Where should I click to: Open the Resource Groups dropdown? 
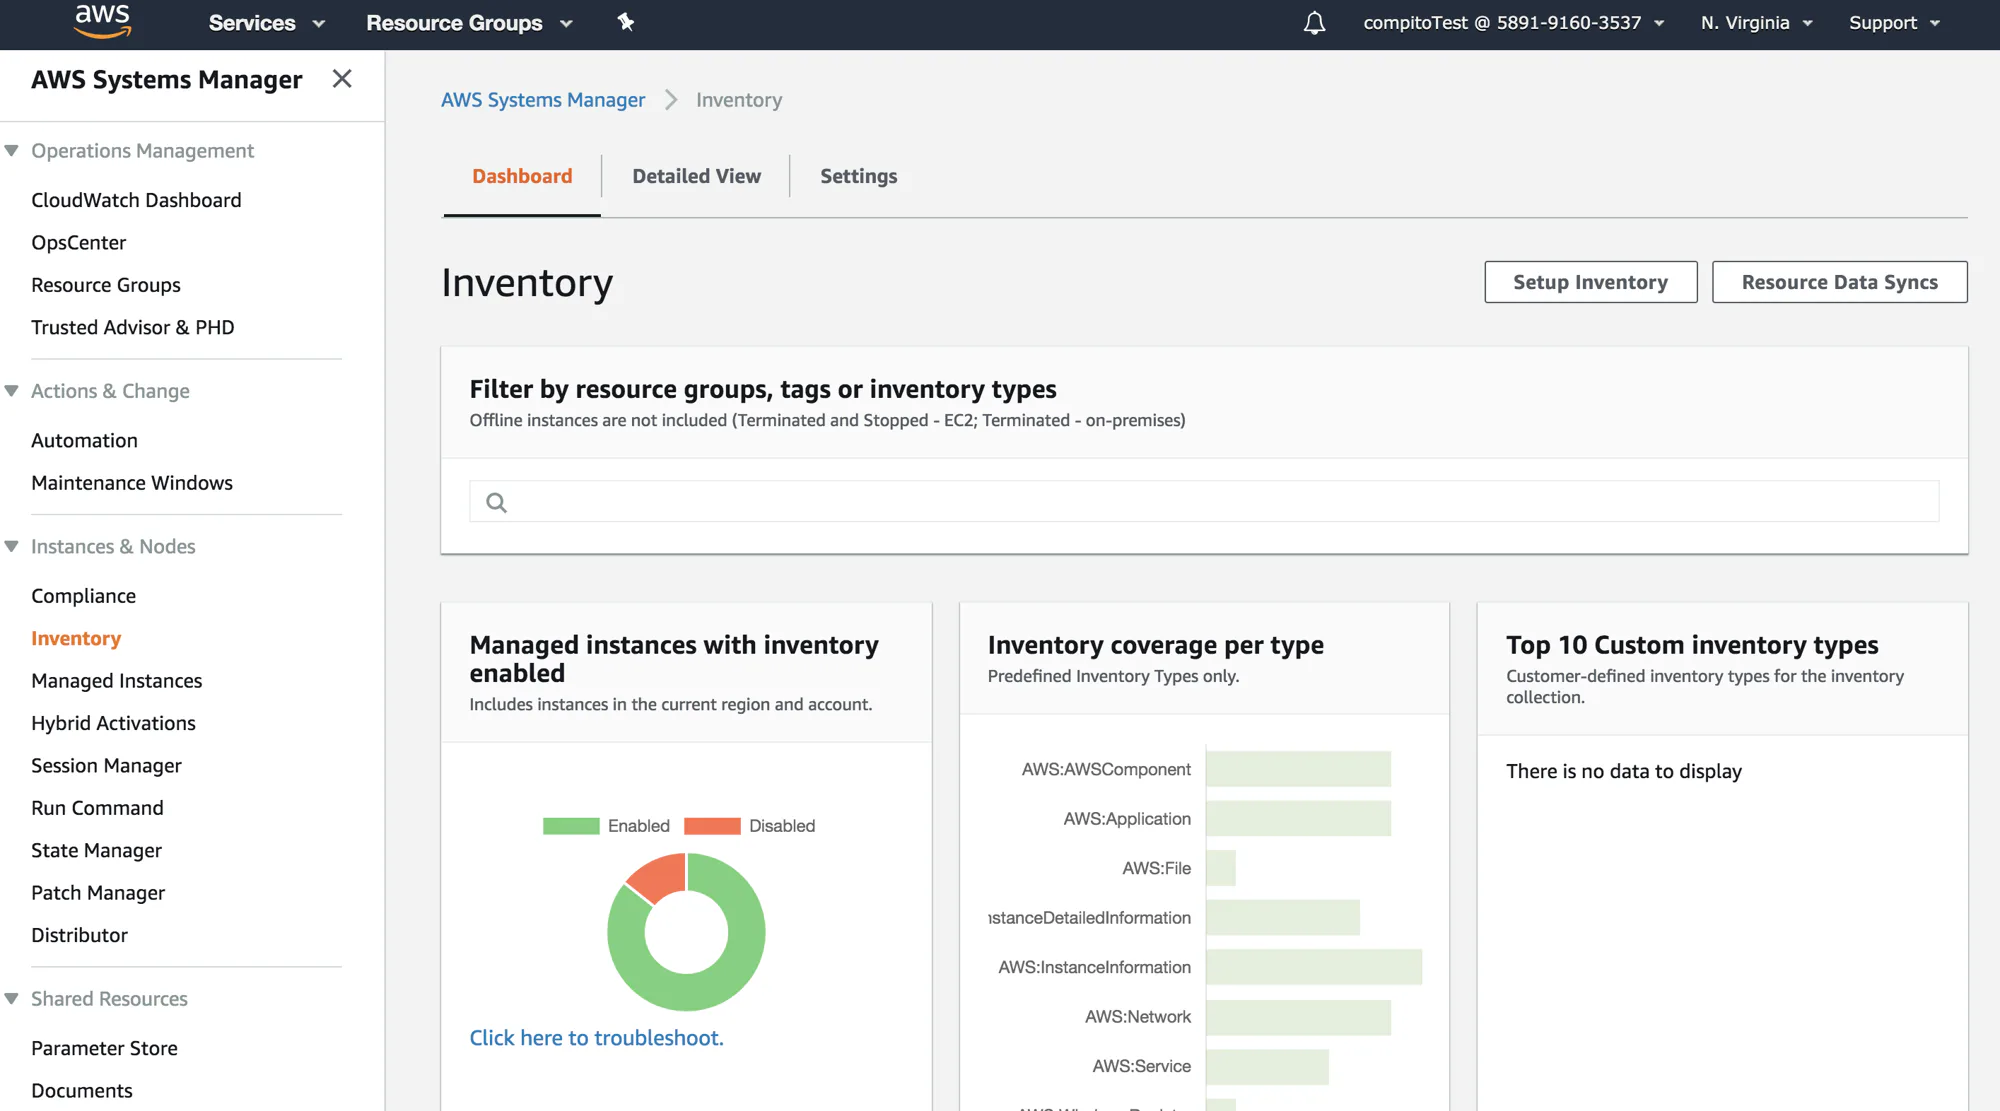pyautogui.click(x=469, y=23)
